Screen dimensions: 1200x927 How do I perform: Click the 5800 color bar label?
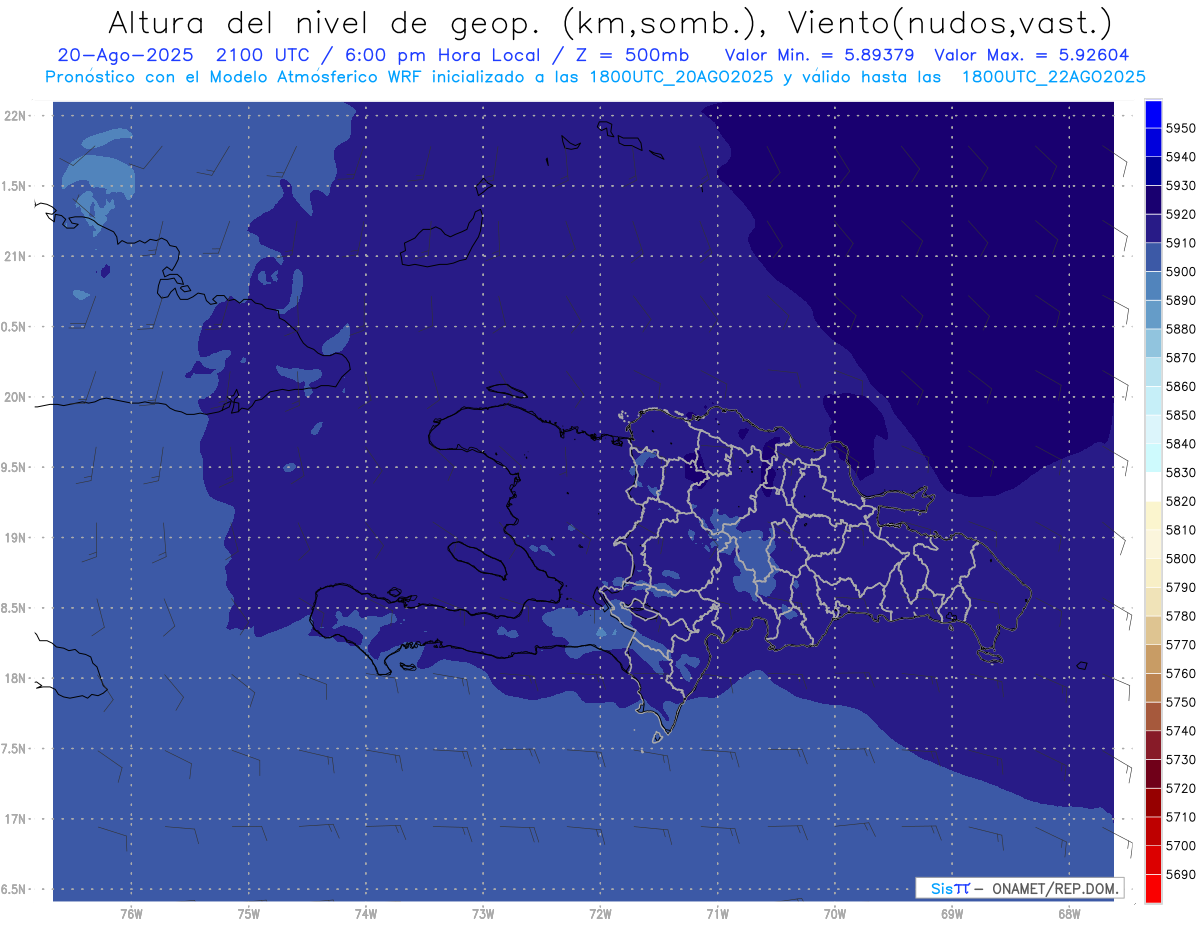pos(1181,558)
